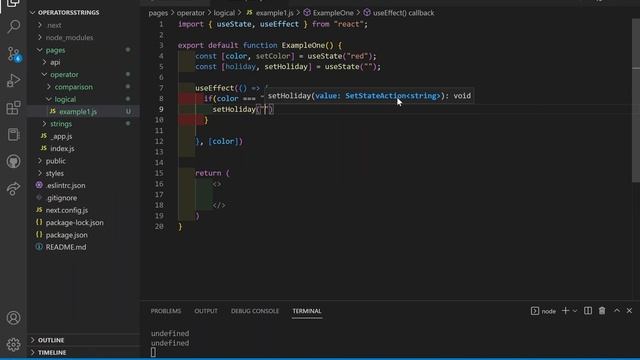Viewport: 640px width, 360px height.
Task: Open the GitHub view in activity bar
Action: pos(13,161)
